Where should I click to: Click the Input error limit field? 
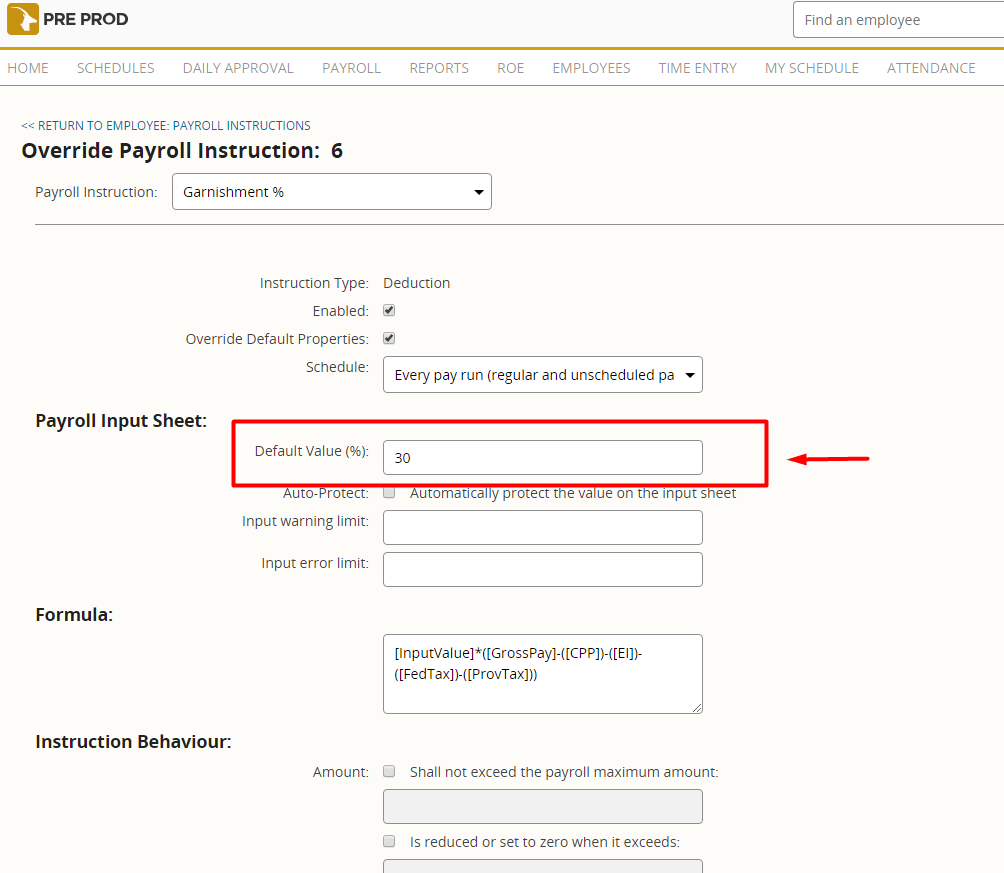[543, 569]
